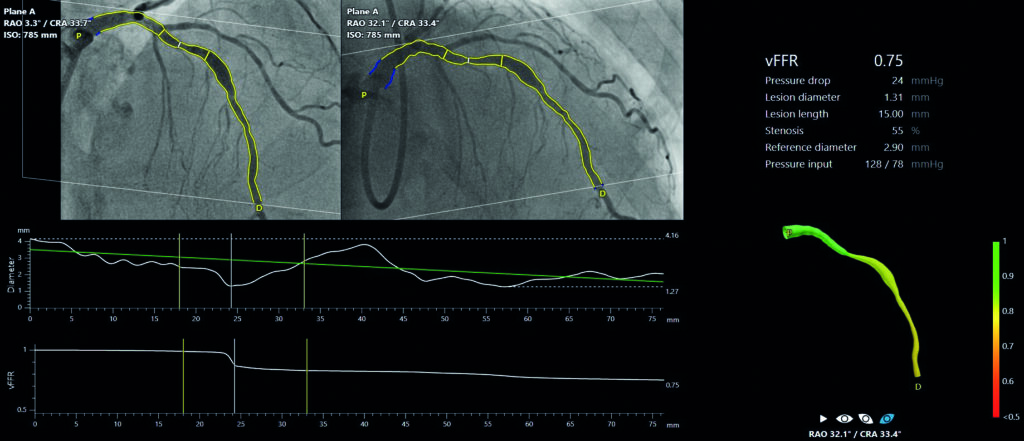The image size is (1024, 441).
Task: Click the Lesion length 15.00 value
Action: click(x=887, y=114)
